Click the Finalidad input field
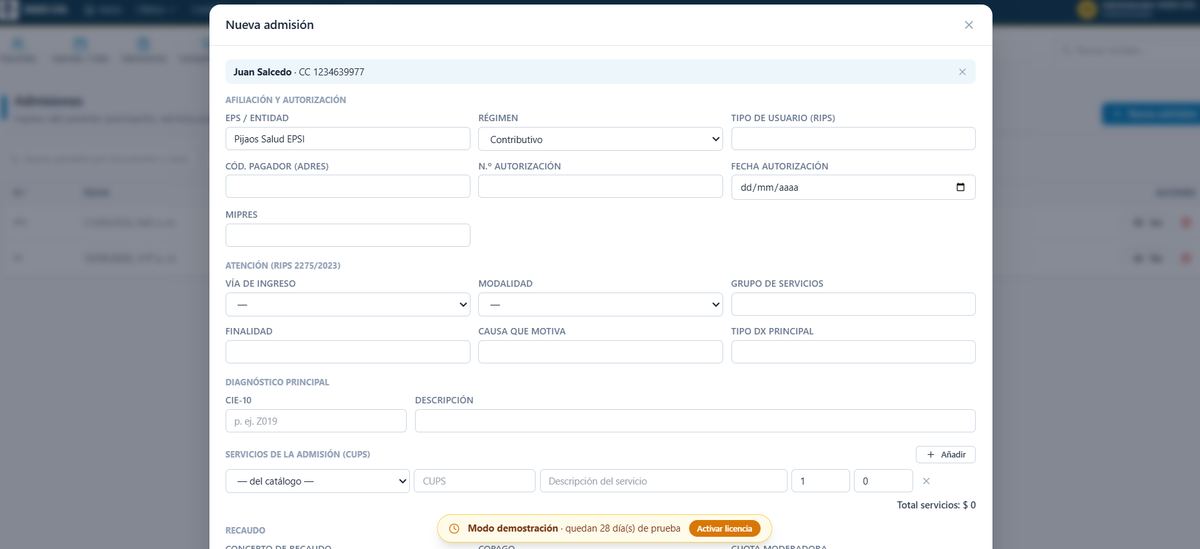 pyautogui.click(x=348, y=352)
